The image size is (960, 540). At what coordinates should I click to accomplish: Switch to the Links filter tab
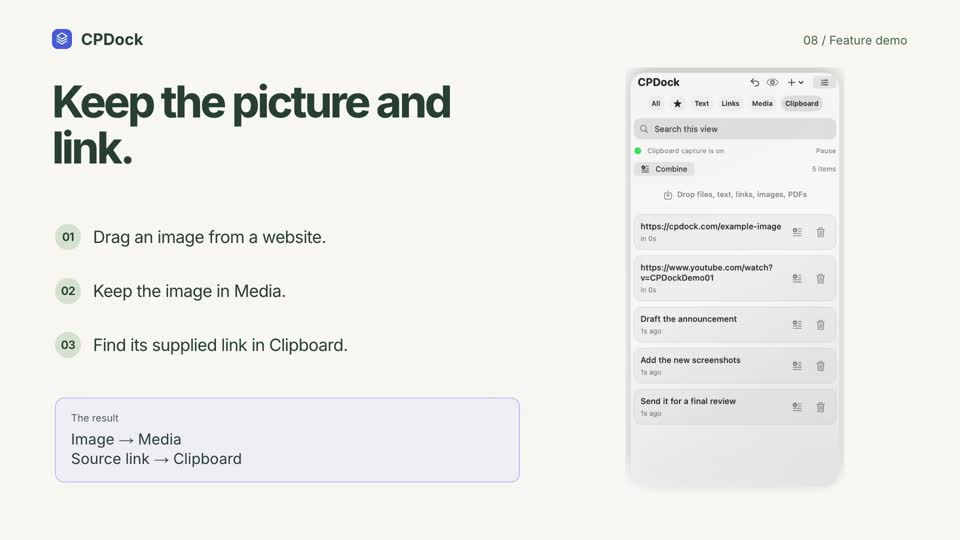730,103
